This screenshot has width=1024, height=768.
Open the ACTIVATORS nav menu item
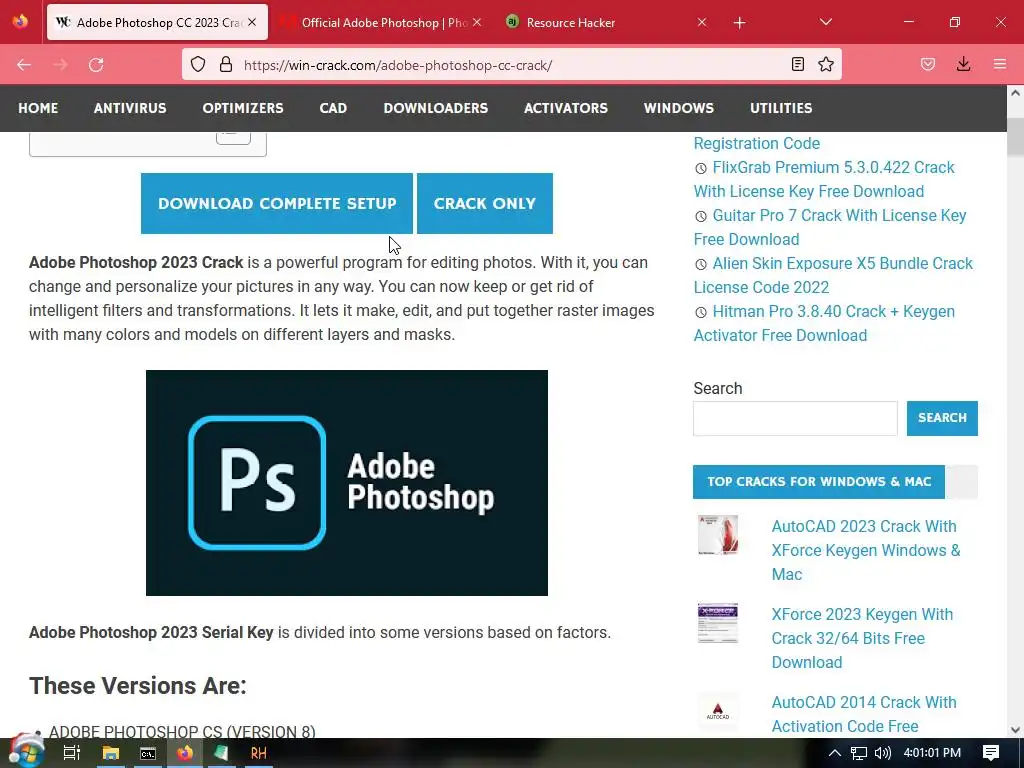click(x=566, y=108)
